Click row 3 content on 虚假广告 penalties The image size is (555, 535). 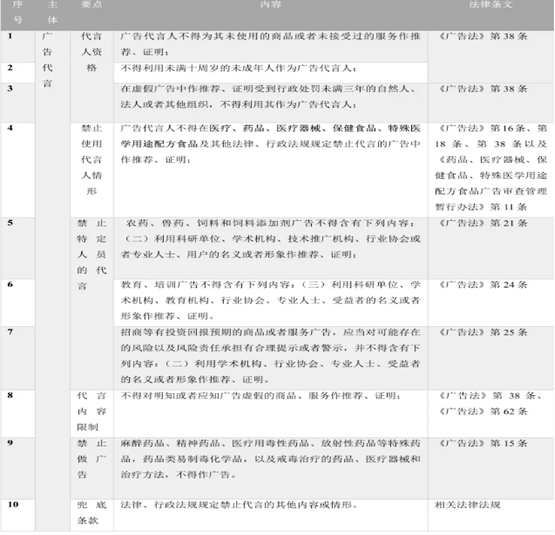point(270,96)
